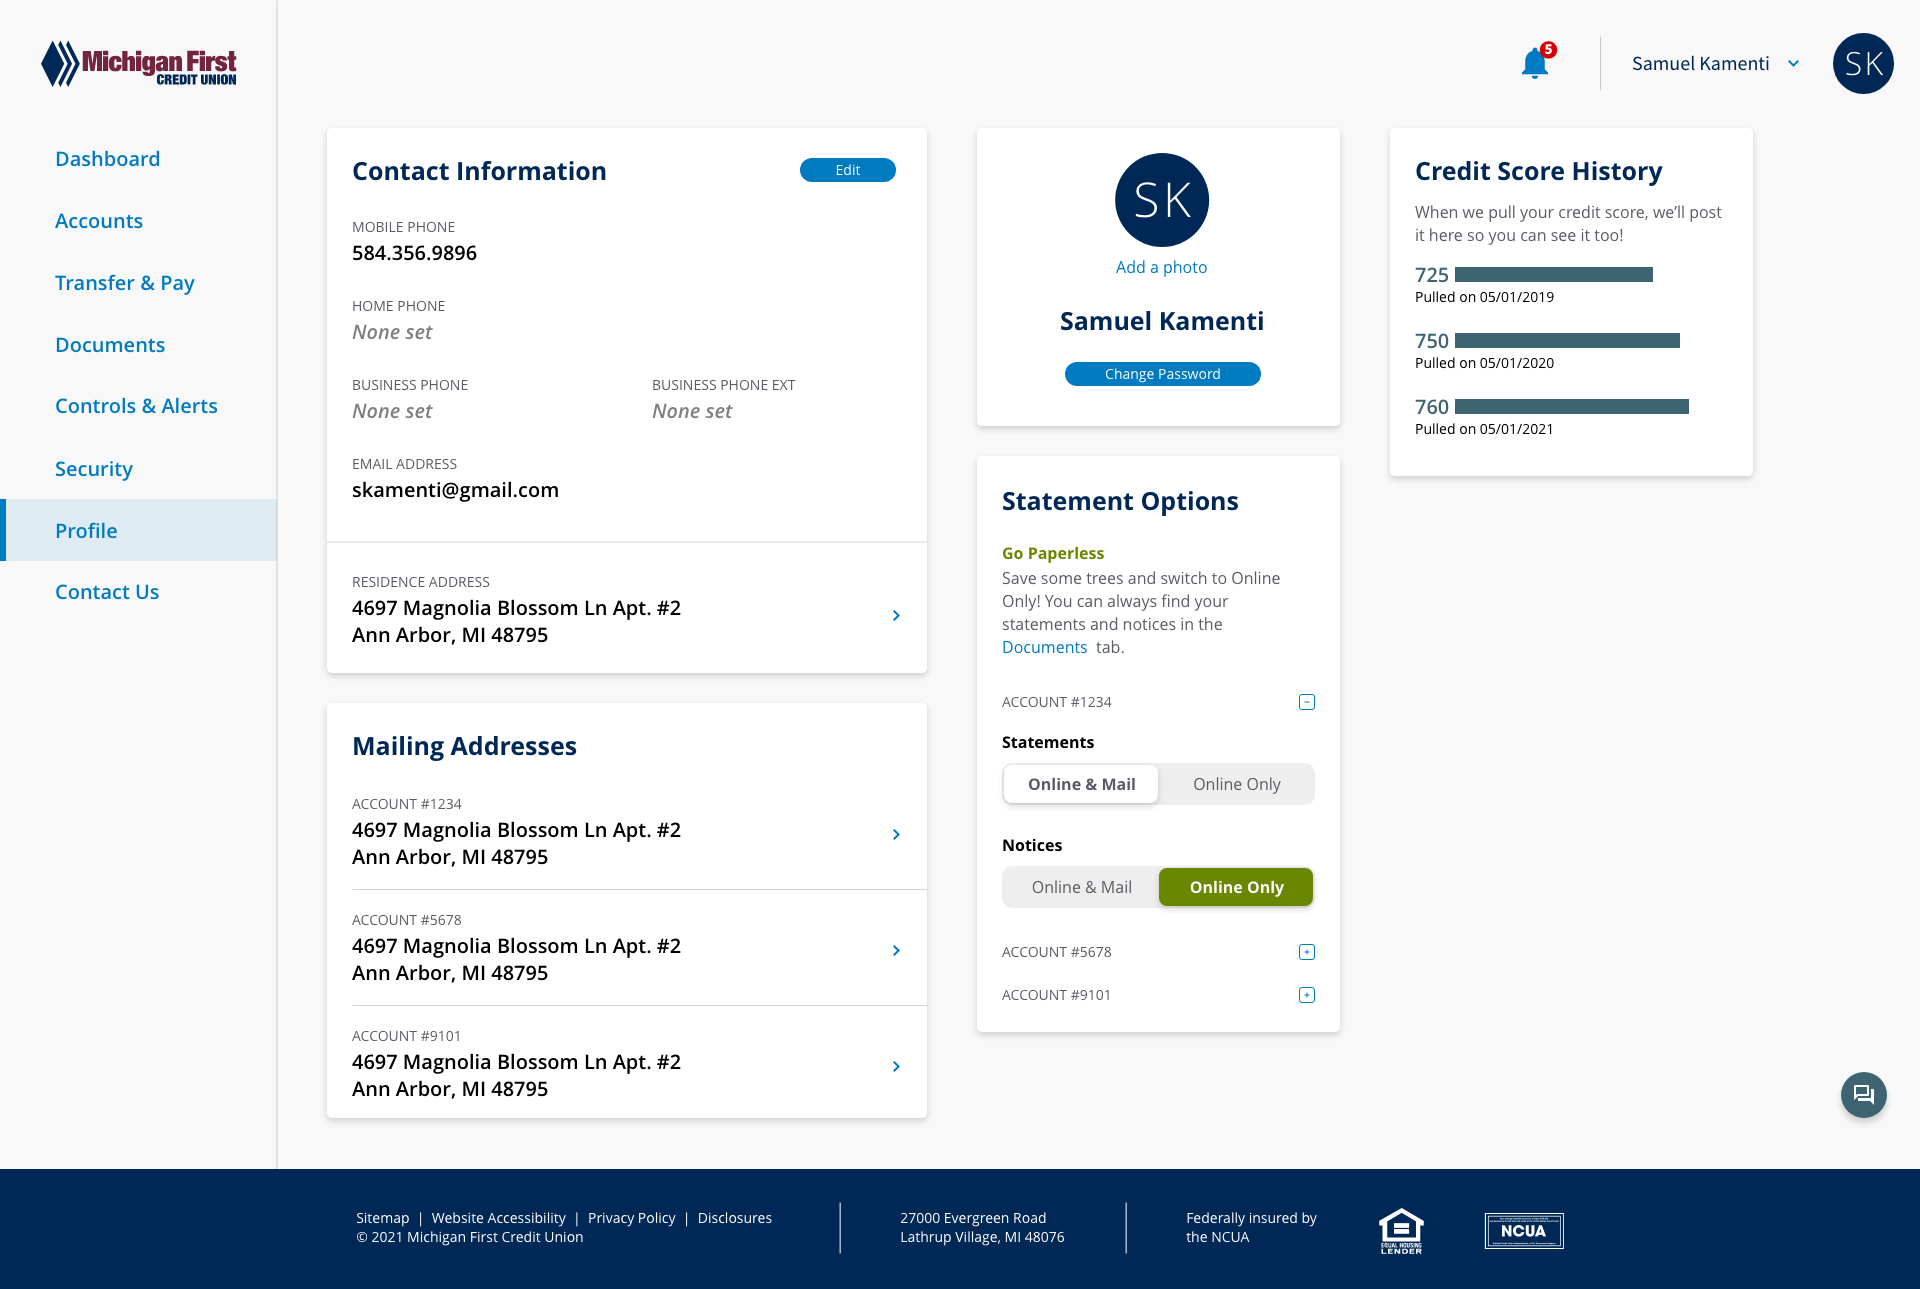Expand Account #5678 statement options
The height and width of the screenshot is (1289, 1920).
tap(1306, 952)
